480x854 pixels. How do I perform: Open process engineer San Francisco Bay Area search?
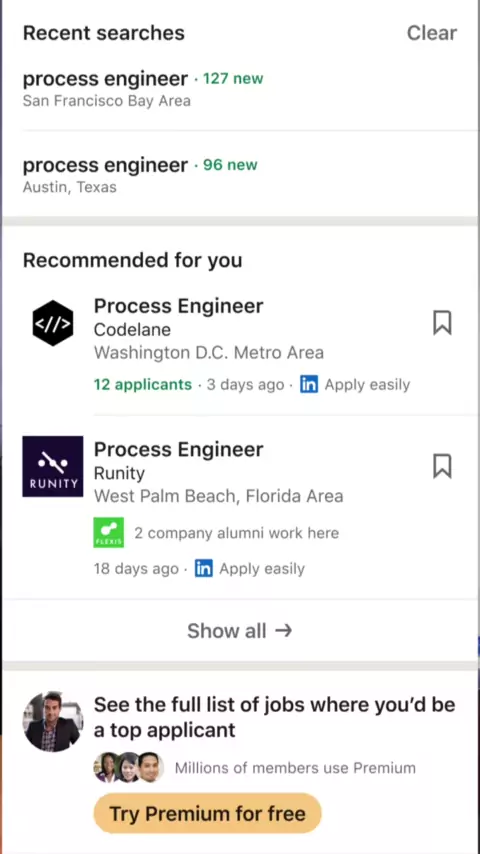coord(240,88)
